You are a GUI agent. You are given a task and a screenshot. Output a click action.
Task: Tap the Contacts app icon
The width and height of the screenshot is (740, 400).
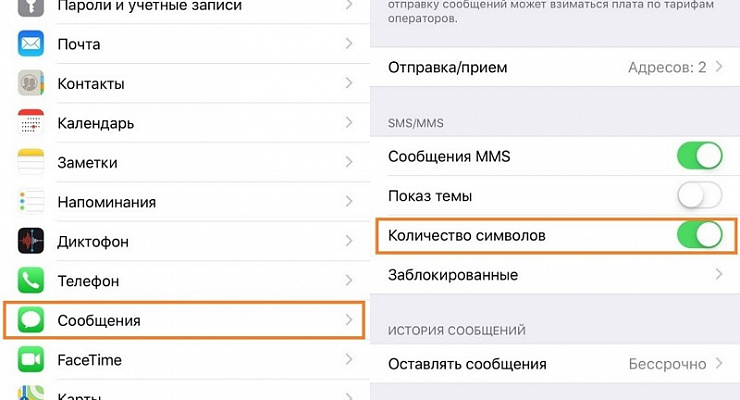[x=32, y=83]
